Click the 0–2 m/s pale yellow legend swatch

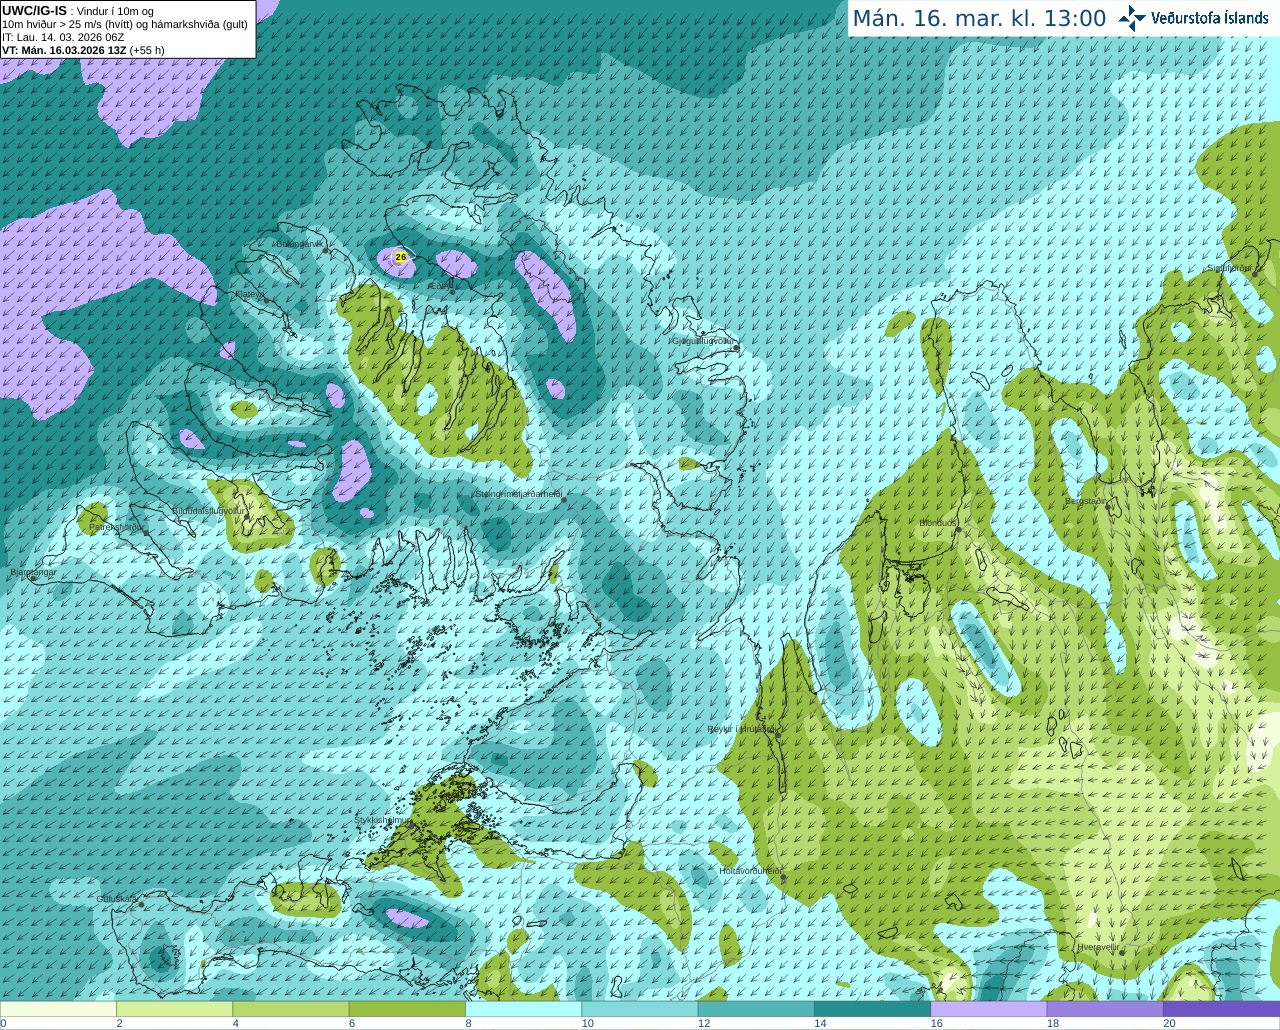coord(58,1009)
